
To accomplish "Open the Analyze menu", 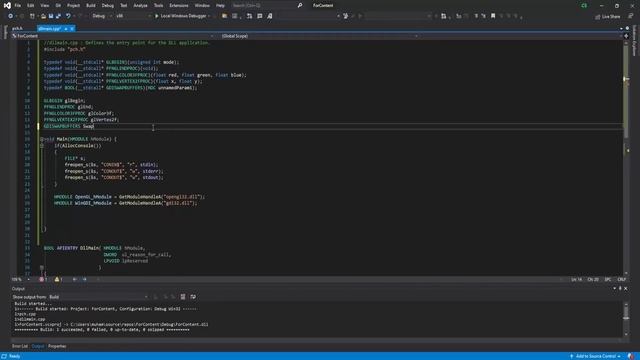I will [140, 6].
